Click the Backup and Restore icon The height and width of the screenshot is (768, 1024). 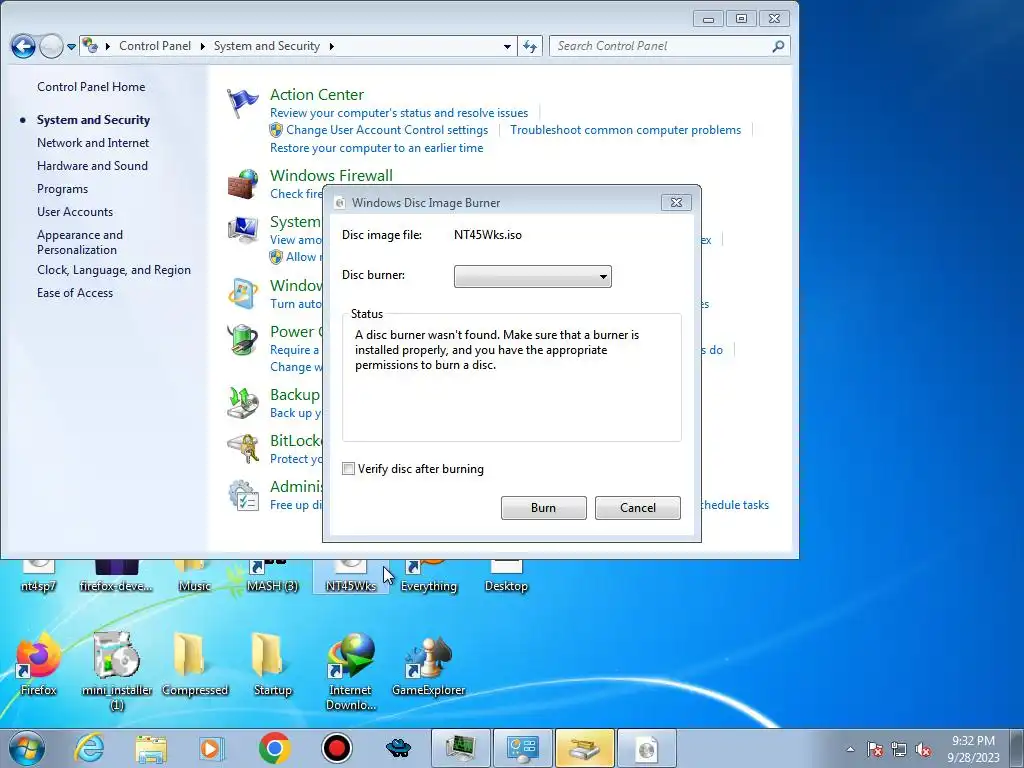pos(242,402)
